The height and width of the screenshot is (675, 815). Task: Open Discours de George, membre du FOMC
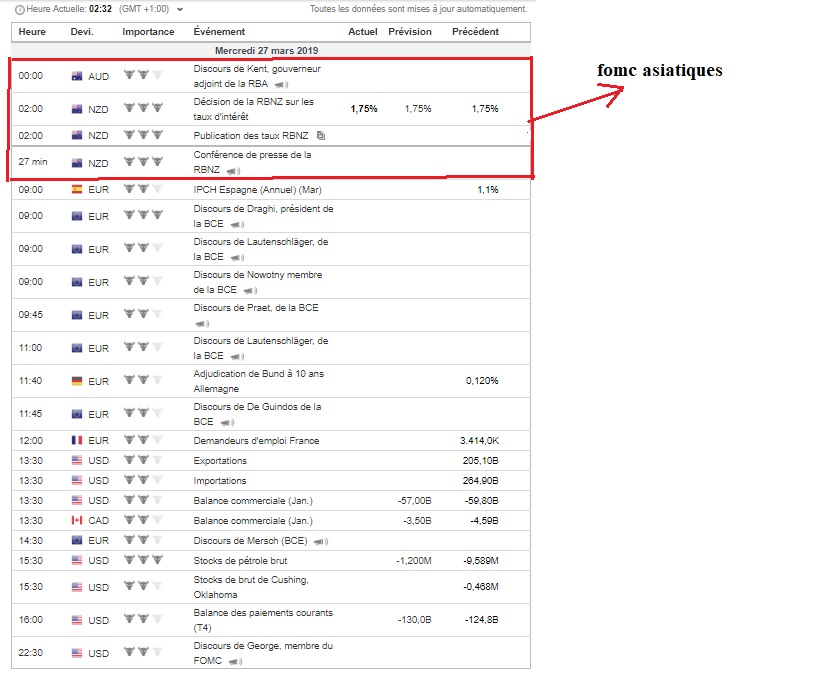[x=263, y=653]
